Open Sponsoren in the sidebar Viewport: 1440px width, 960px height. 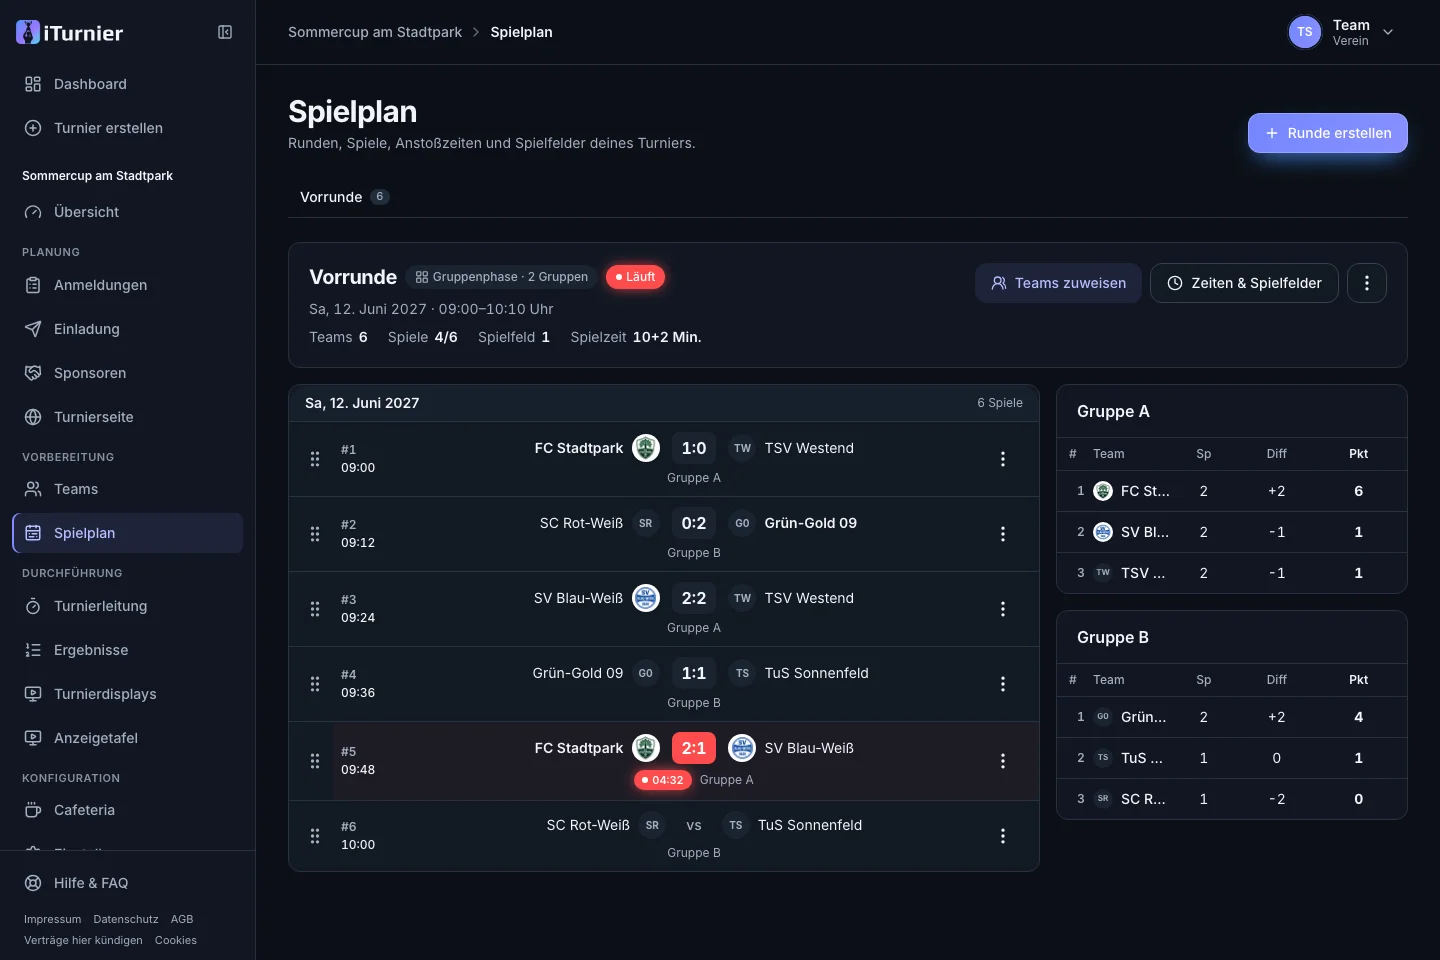click(128, 373)
